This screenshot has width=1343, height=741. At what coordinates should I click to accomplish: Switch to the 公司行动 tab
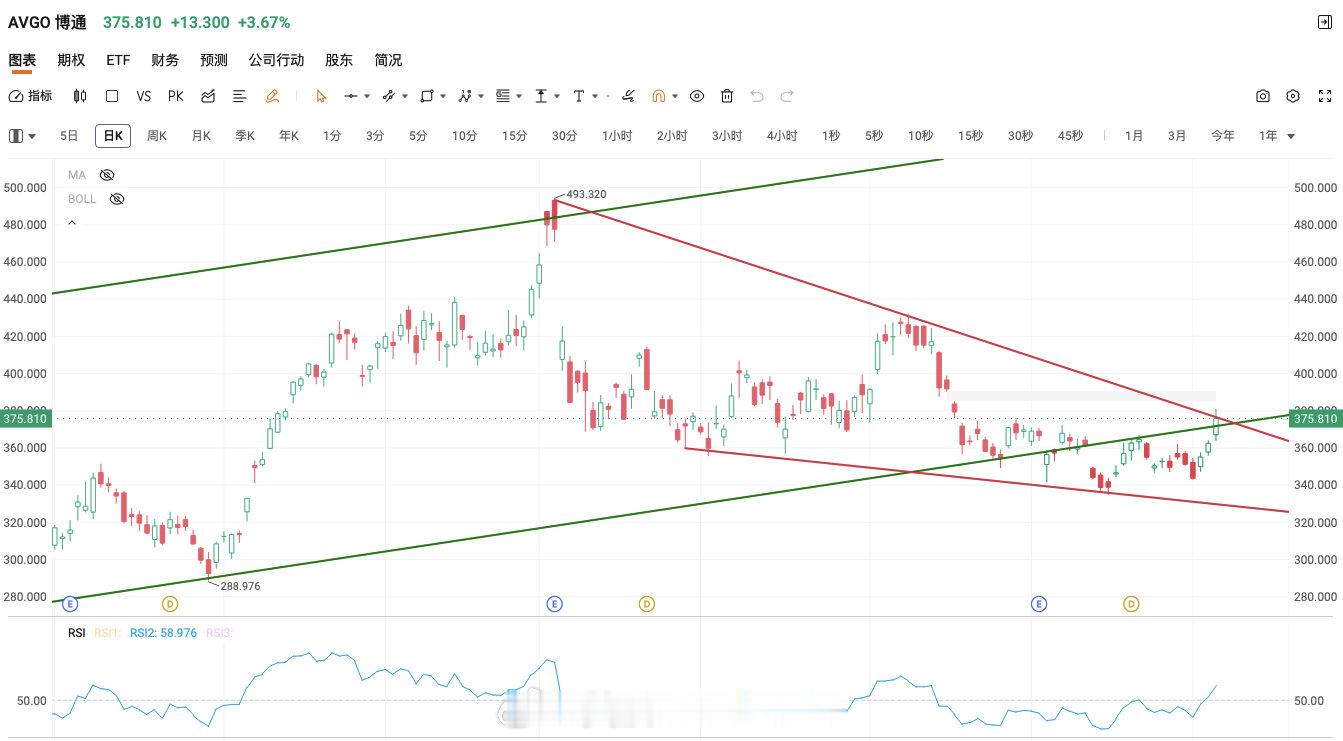[x=276, y=60]
